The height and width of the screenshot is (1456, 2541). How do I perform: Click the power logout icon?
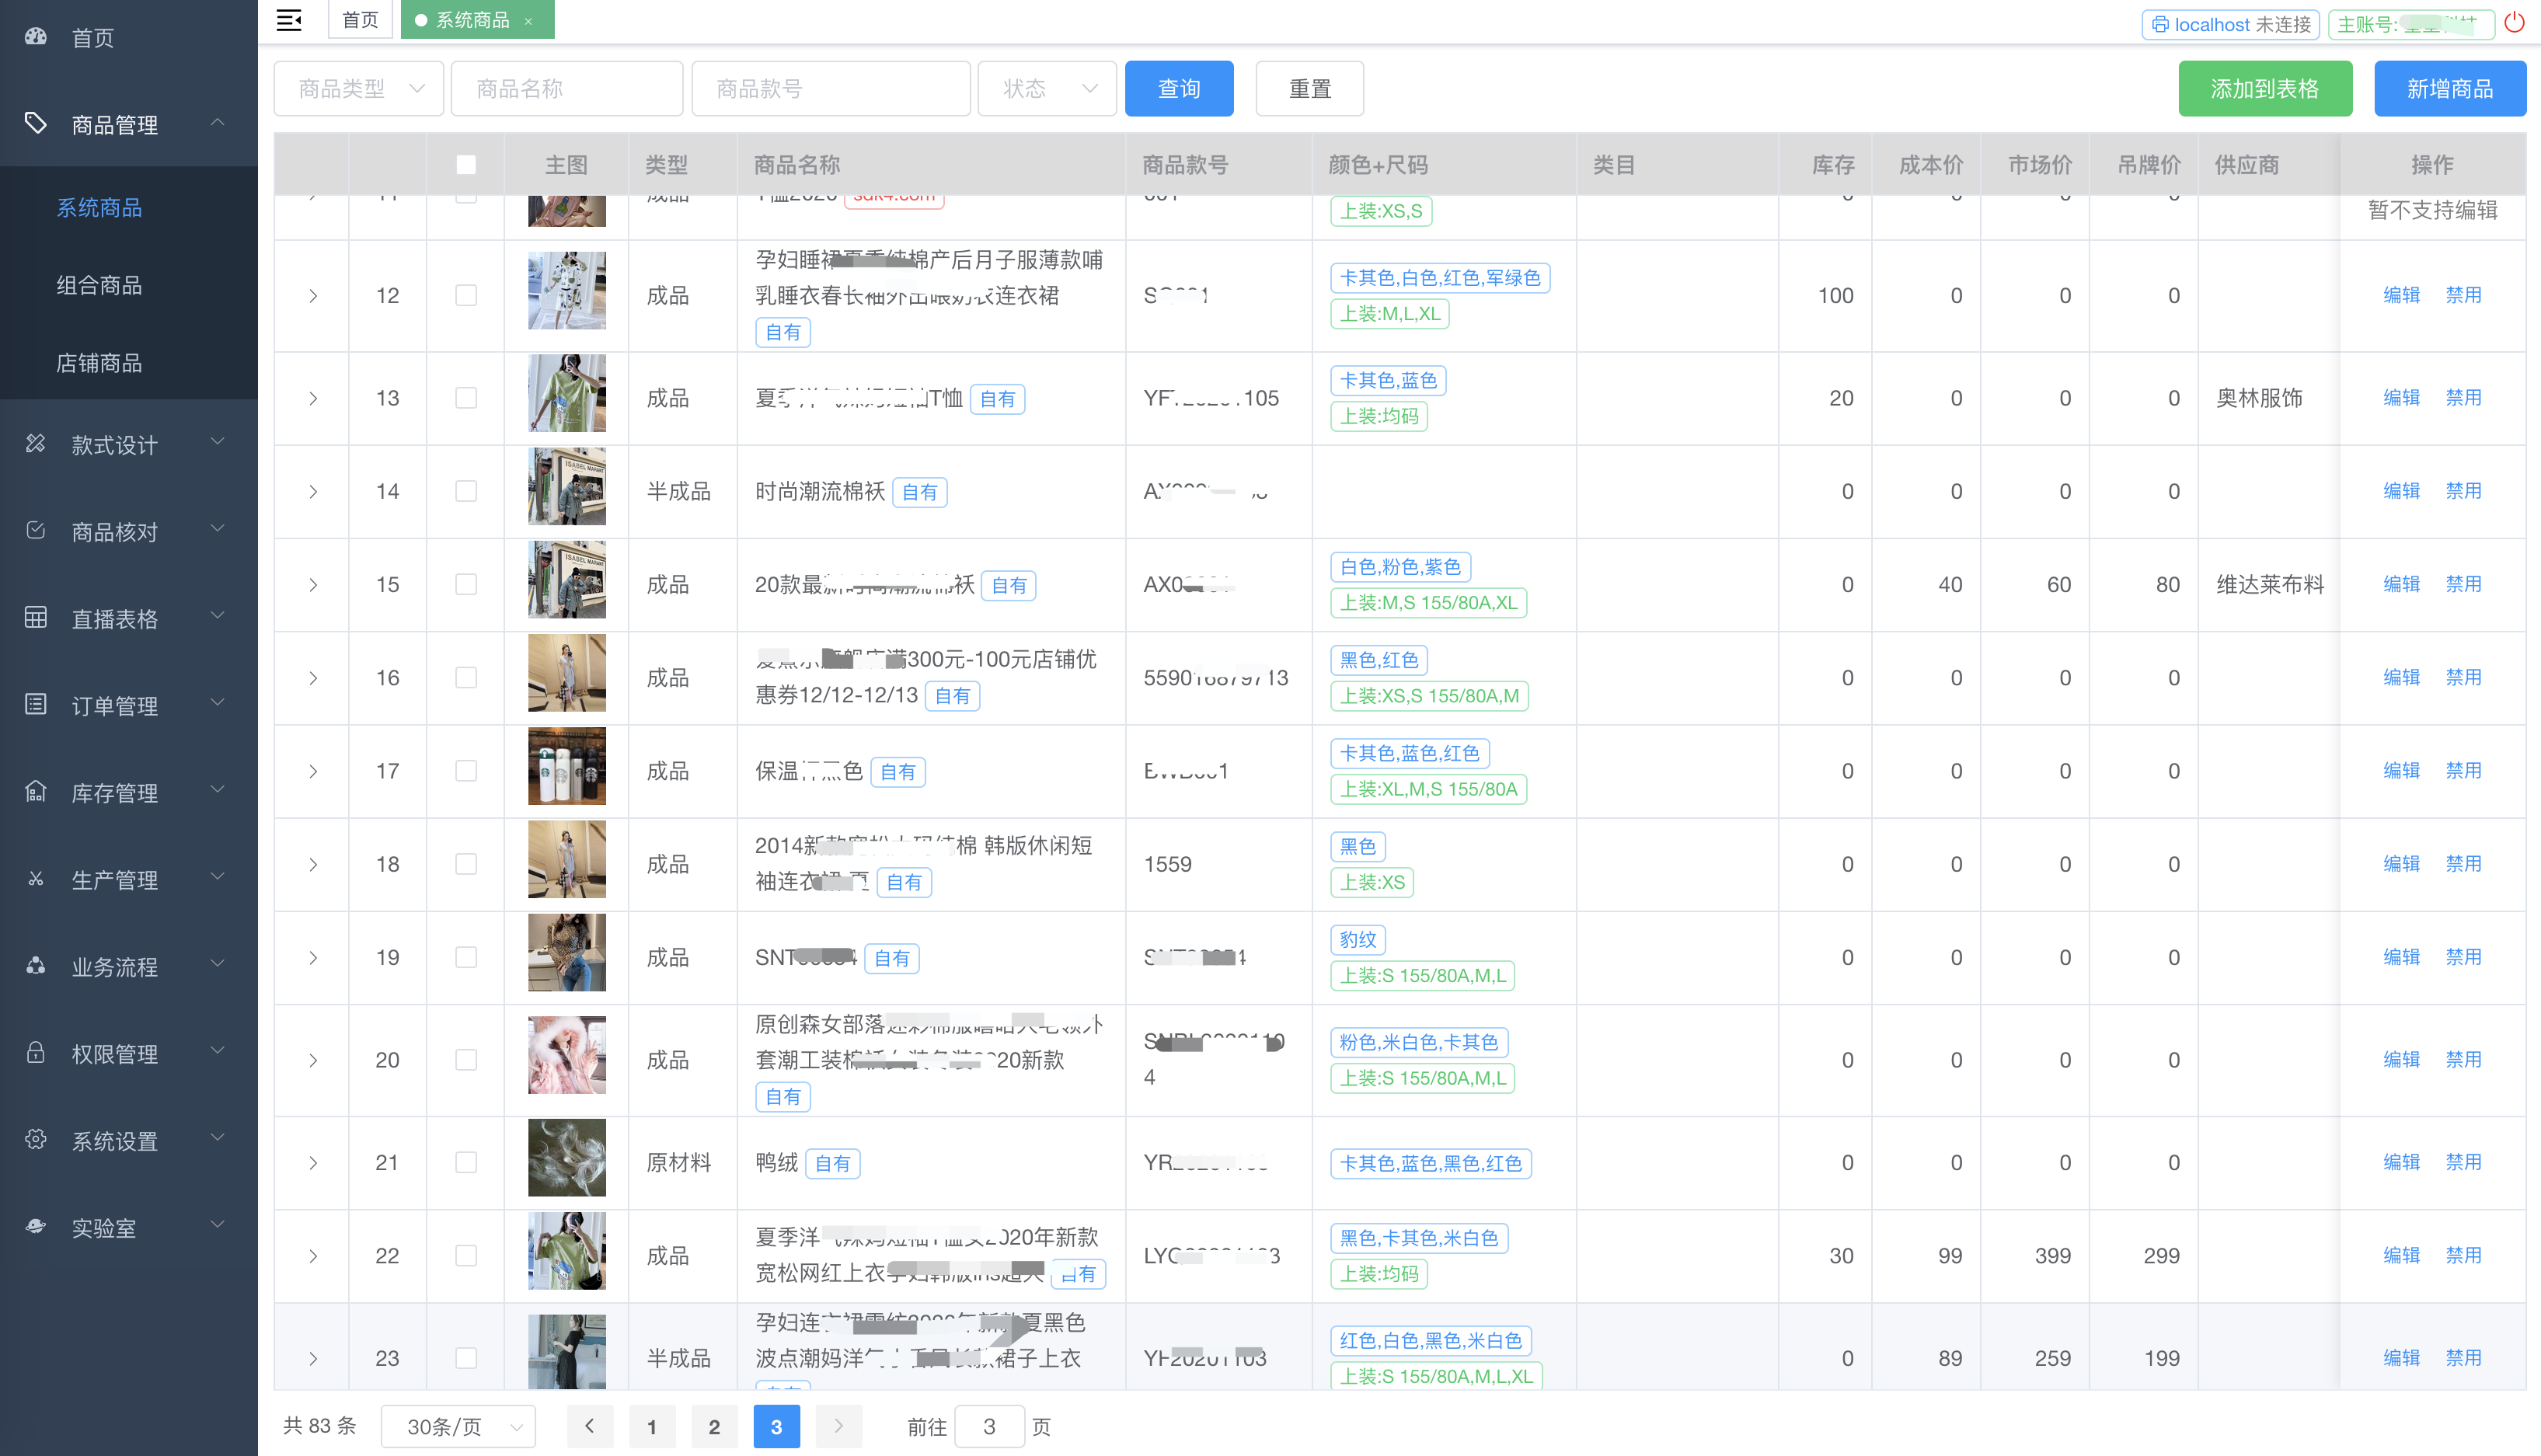(x=2513, y=23)
